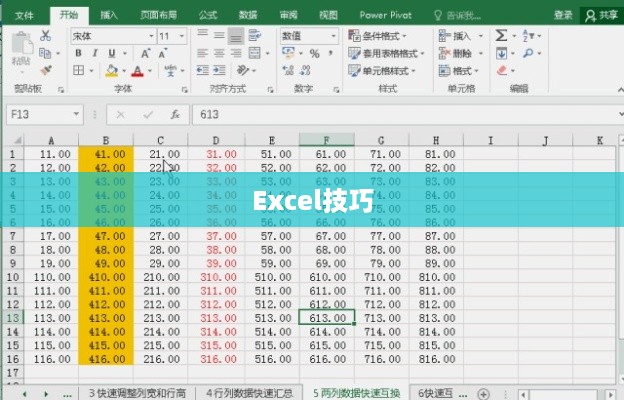Increase decimal places
The height and width of the screenshot is (400, 624).
point(288,70)
